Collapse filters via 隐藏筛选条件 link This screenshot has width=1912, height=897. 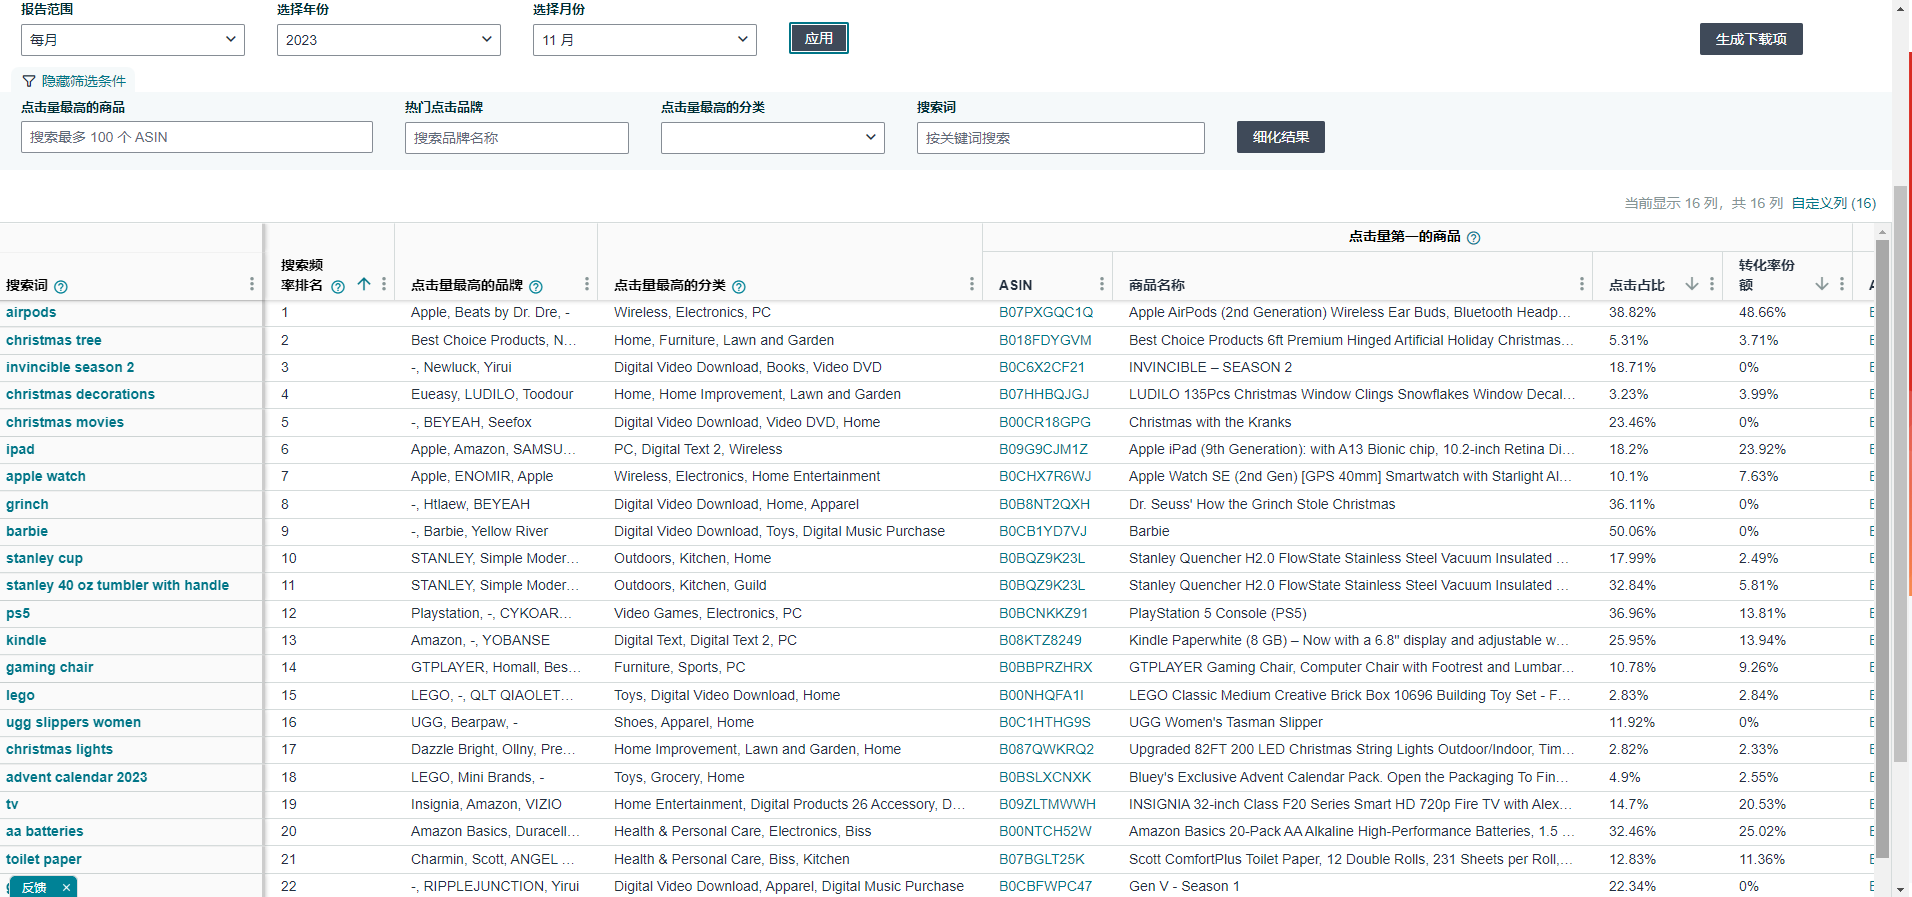coord(75,81)
